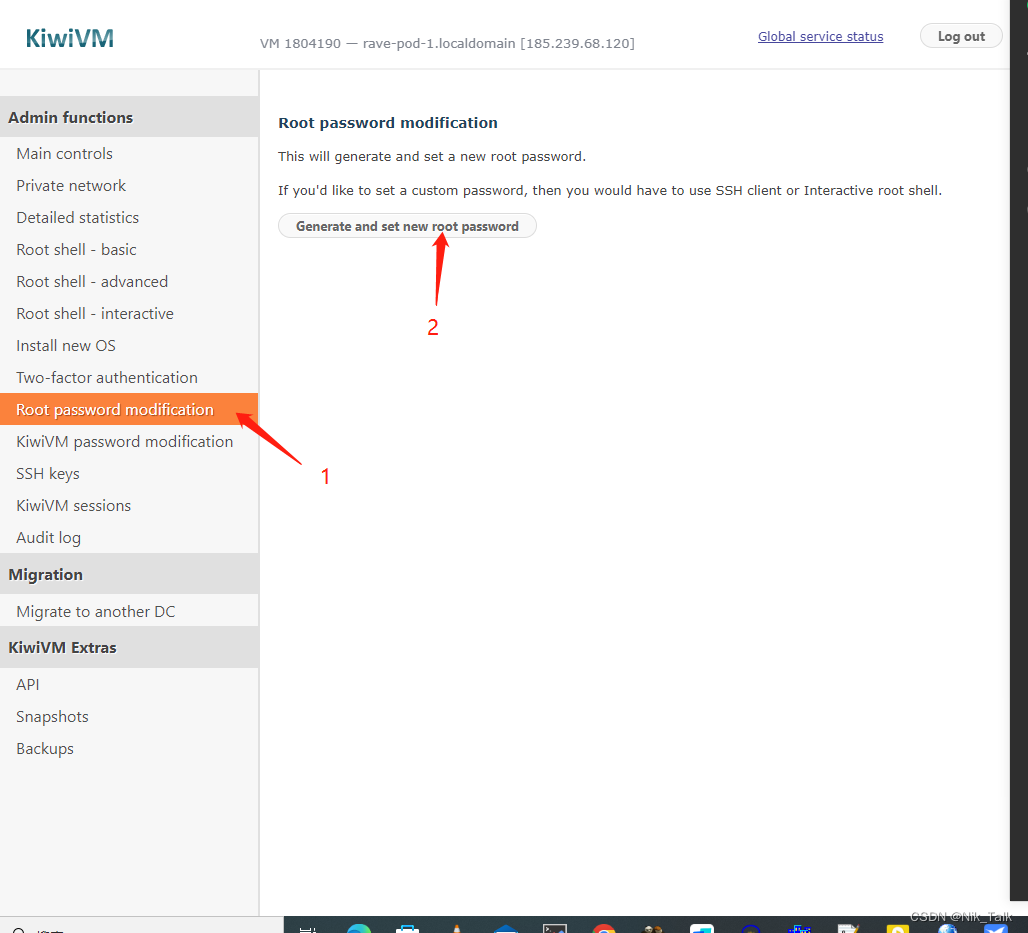Open KiwiVM password modification
The image size is (1028, 933).
[x=125, y=442]
